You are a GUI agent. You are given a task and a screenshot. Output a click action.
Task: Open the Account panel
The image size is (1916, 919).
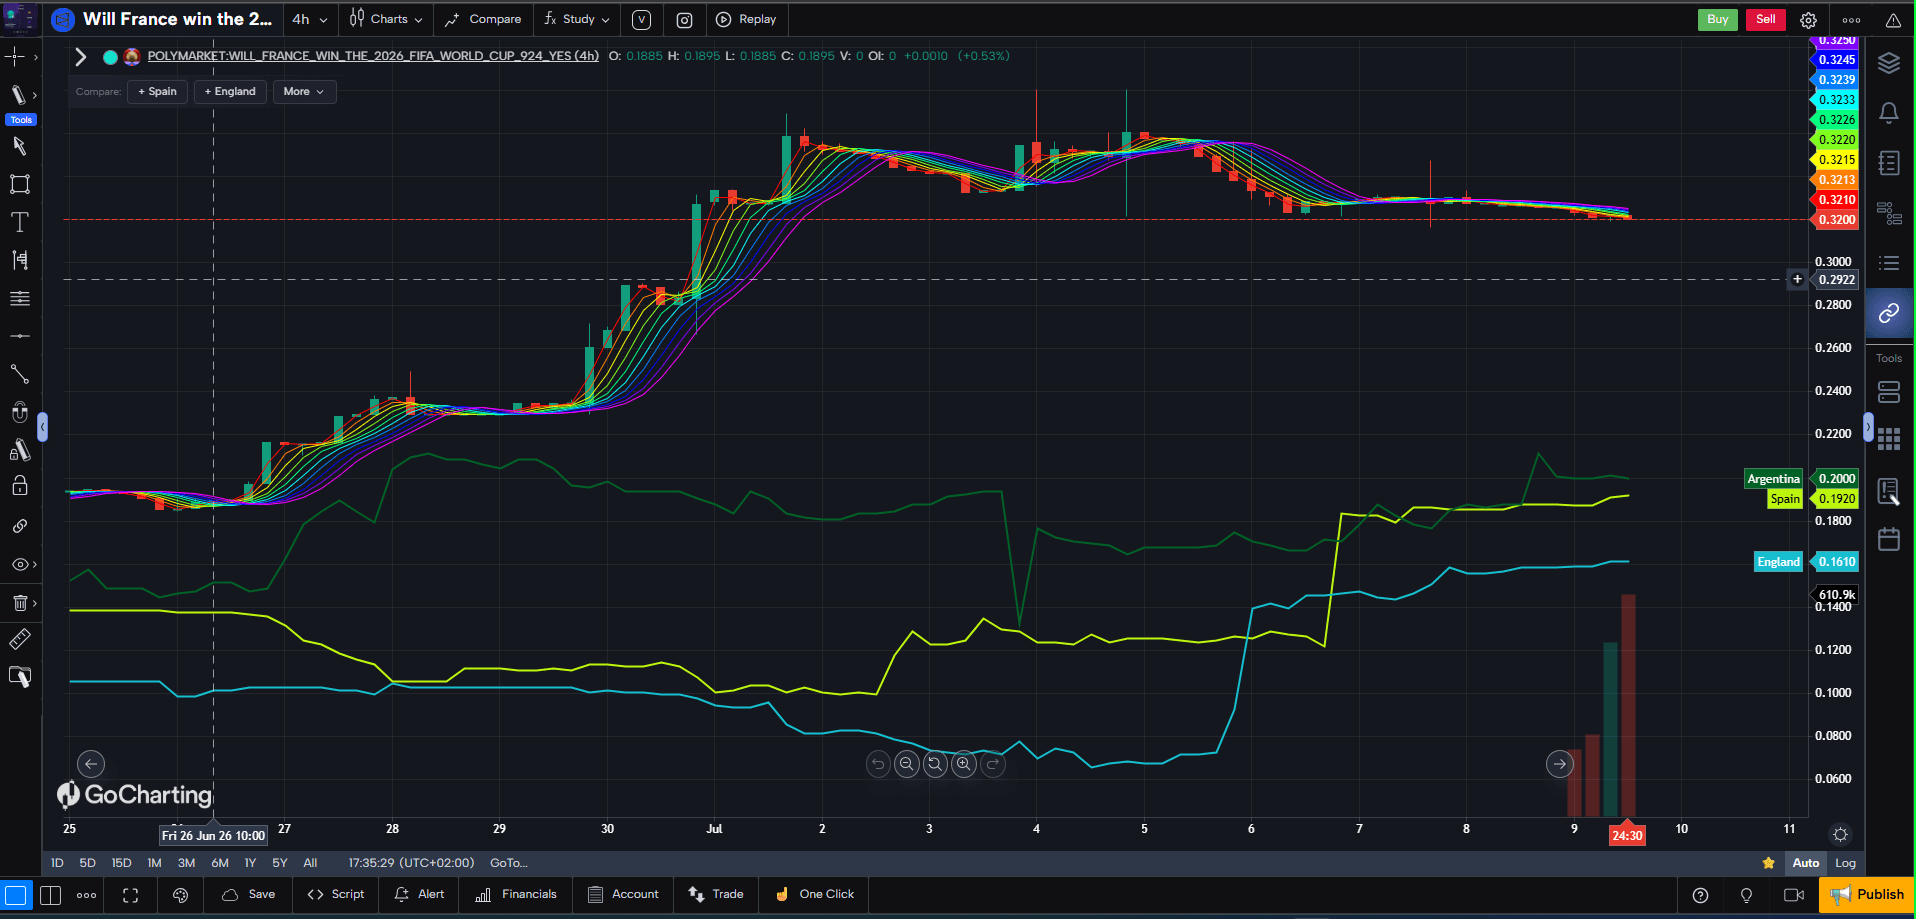click(623, 895)
